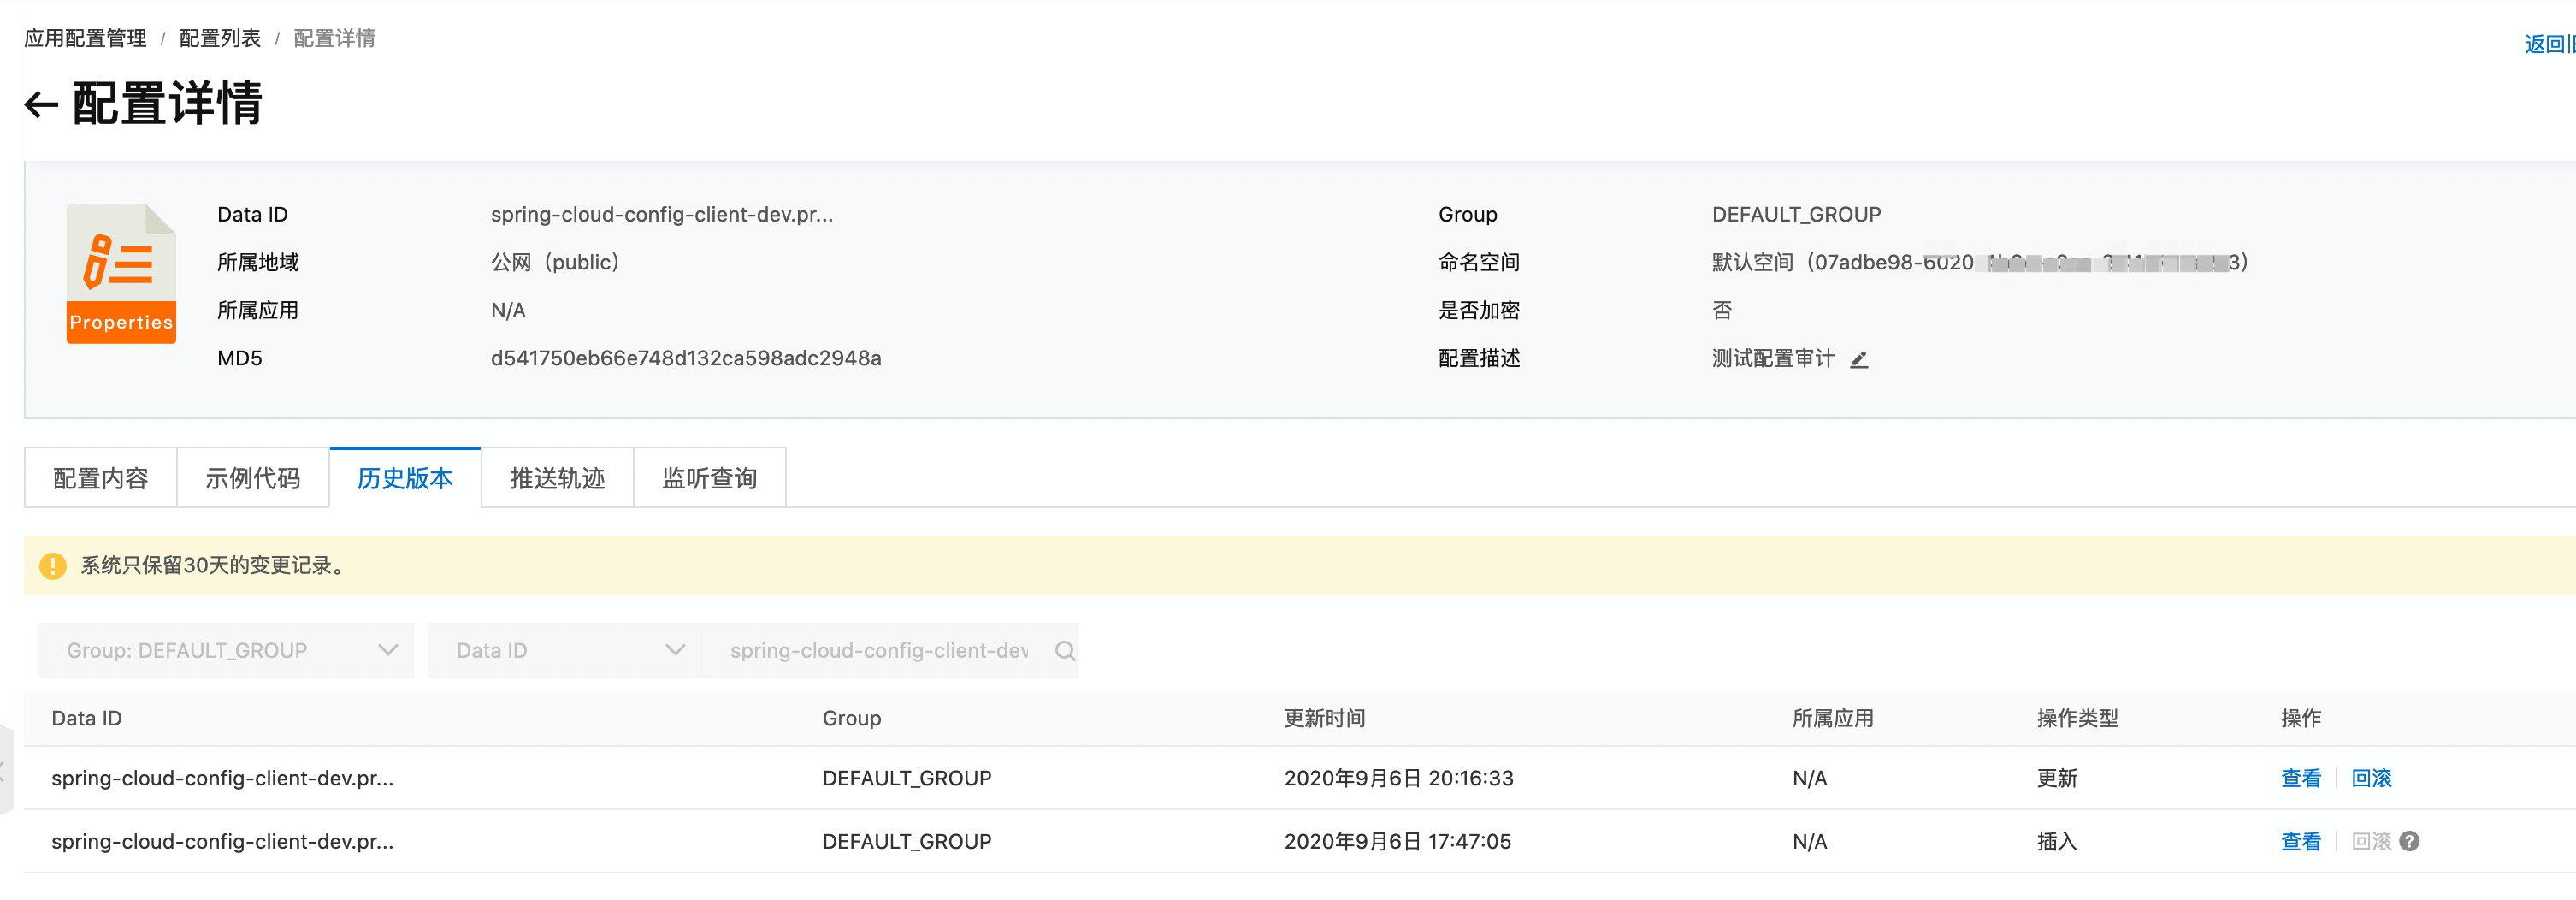Viewport: 2576px width, 900px height.
Task: Click the yellow warning icon in notice bar
Action: point(52,566)
